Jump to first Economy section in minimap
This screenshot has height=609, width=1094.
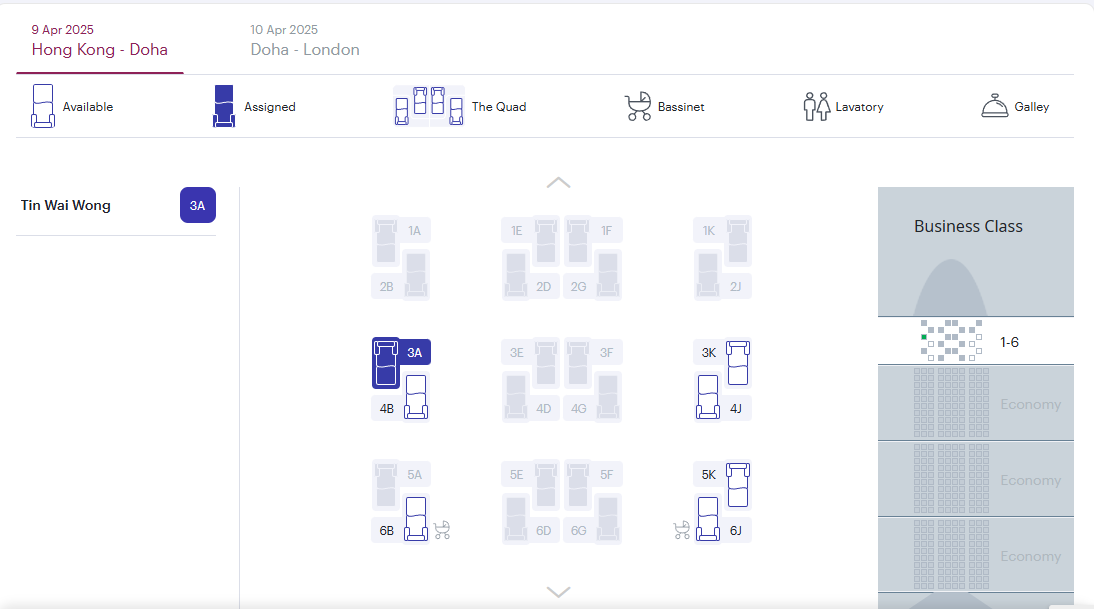pos(975,403)
